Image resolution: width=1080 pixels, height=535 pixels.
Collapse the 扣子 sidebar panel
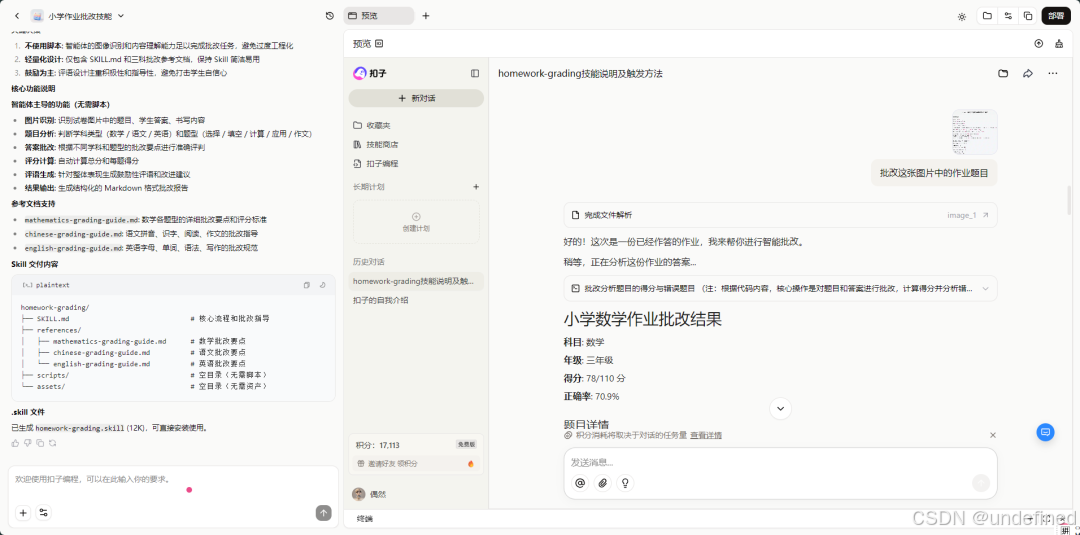click(475, 73)
